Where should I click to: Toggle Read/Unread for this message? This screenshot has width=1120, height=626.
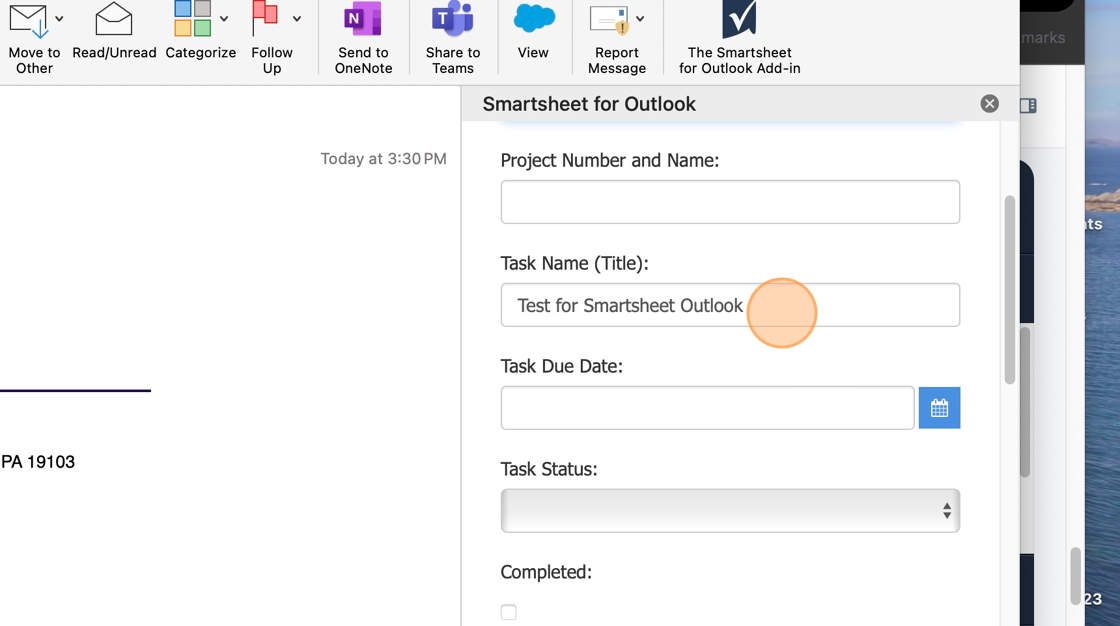(x=114, y=31)
